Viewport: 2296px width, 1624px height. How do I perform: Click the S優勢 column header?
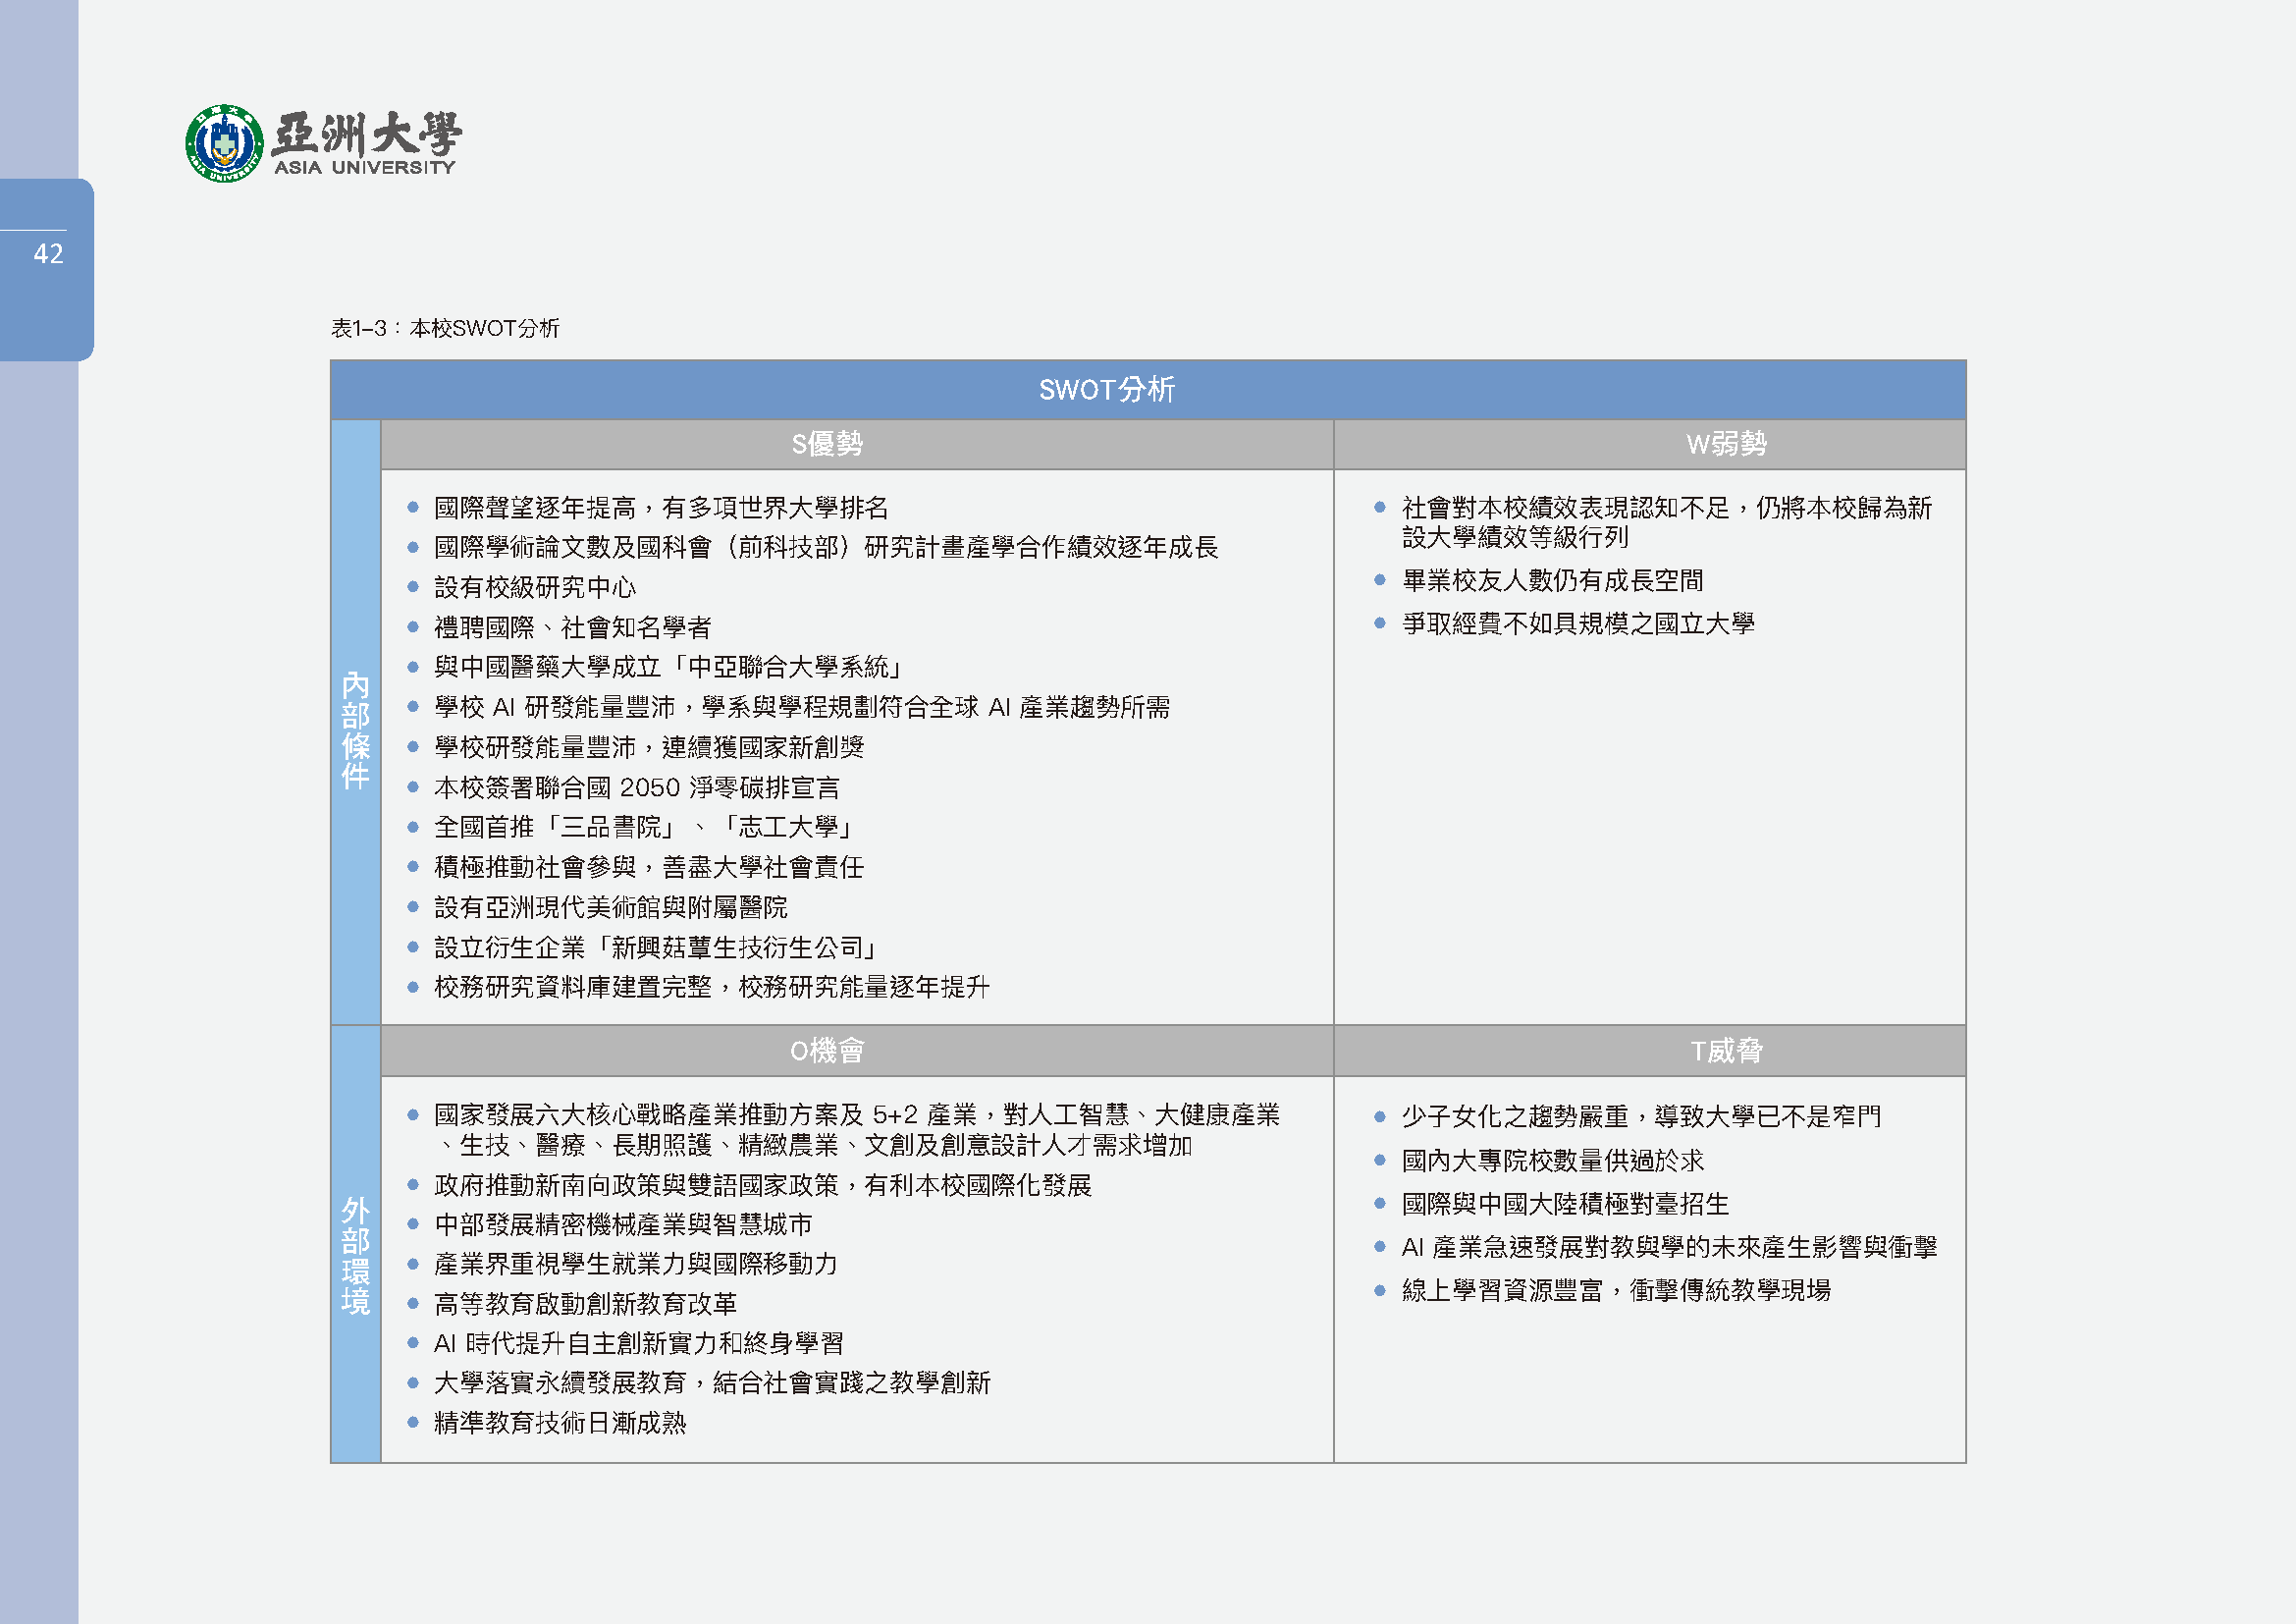pos(857,444)
